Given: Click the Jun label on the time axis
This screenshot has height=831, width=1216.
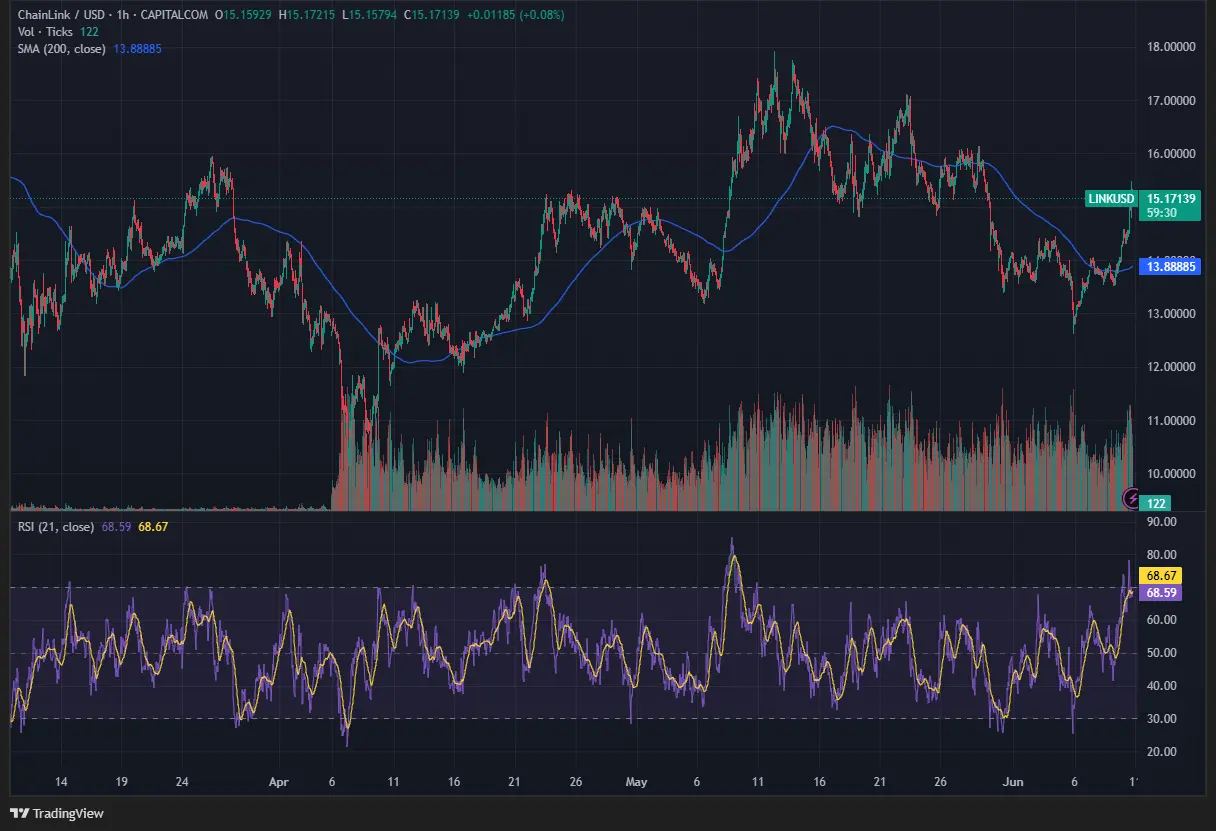Looking at the screenshot, I should 1015,781.
